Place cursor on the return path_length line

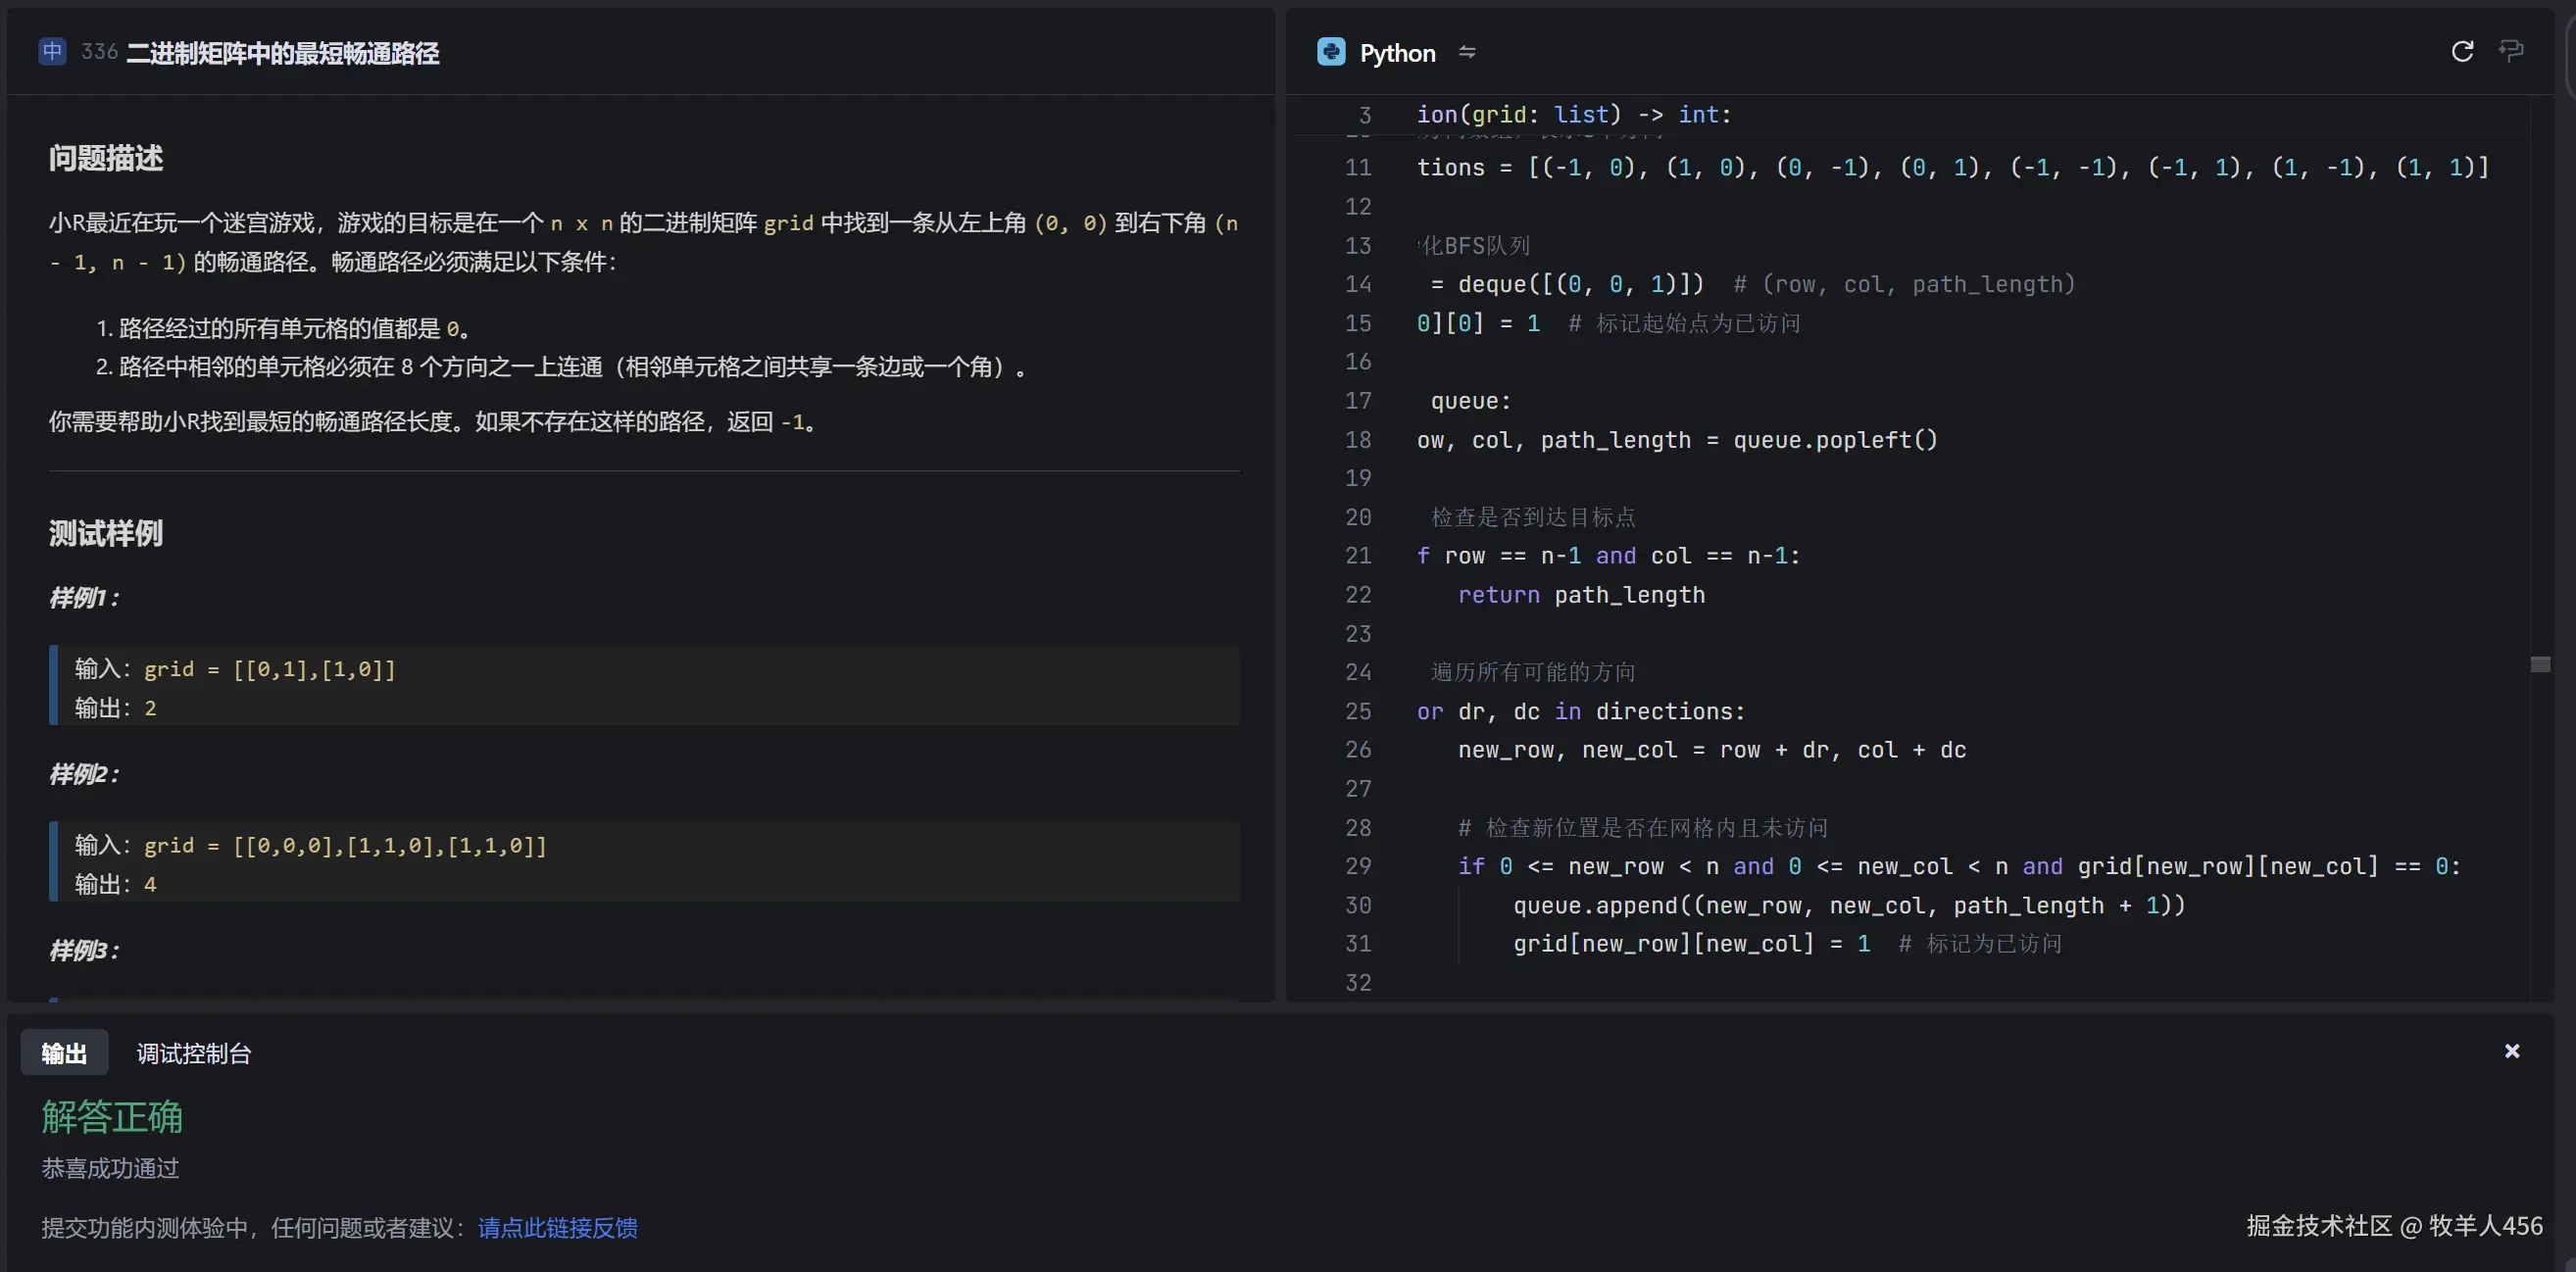click(x=1580, y=595)
